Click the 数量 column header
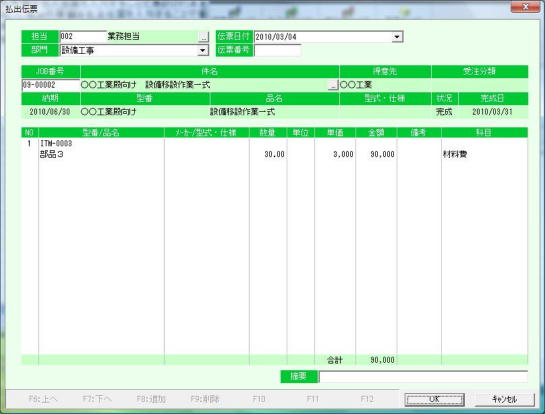545x414 pixels. click(268, 132)
